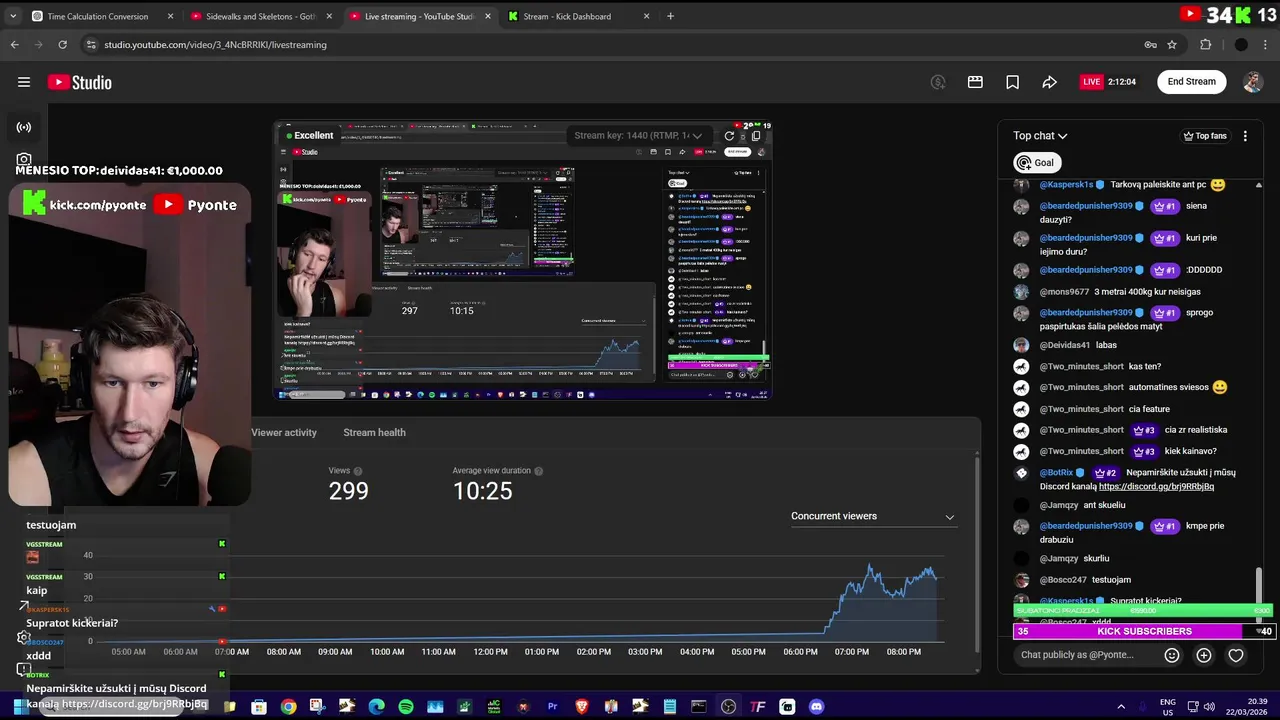Viewport: 1280px width, 720px height.
Task: Click End Stream button
Action: click(1191, 82)
